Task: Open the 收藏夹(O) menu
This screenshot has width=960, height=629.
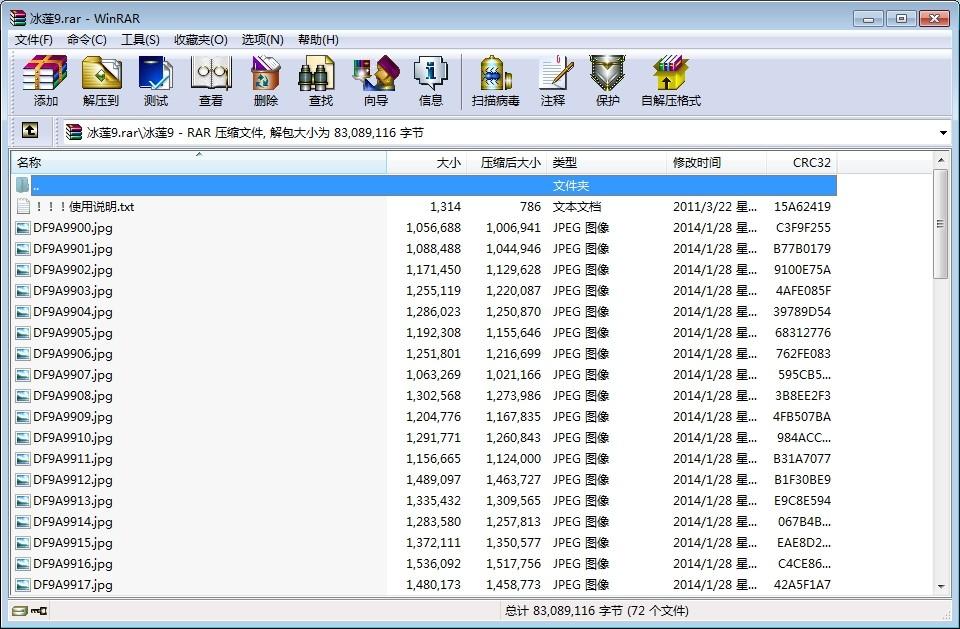Action: [200, 40]
